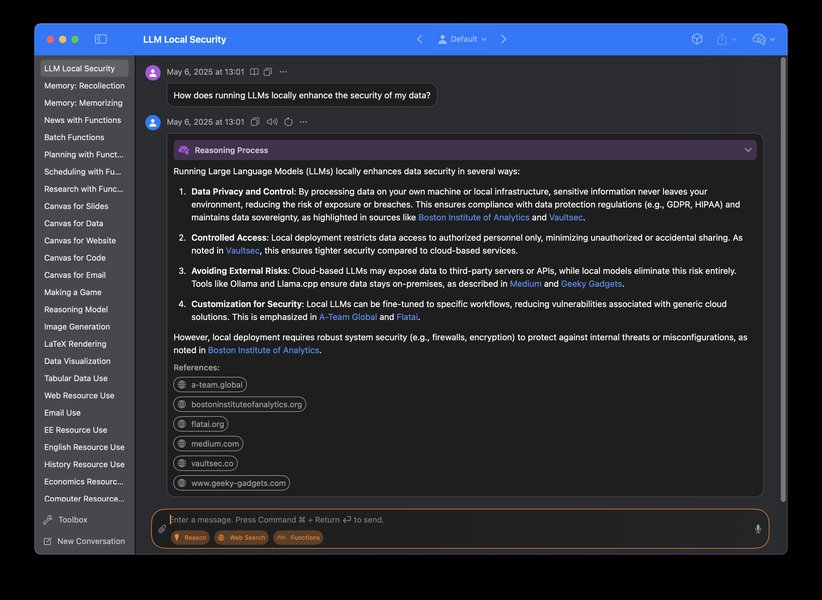Open more options on user message
This screenshot has width=822, height=600.
283,72
